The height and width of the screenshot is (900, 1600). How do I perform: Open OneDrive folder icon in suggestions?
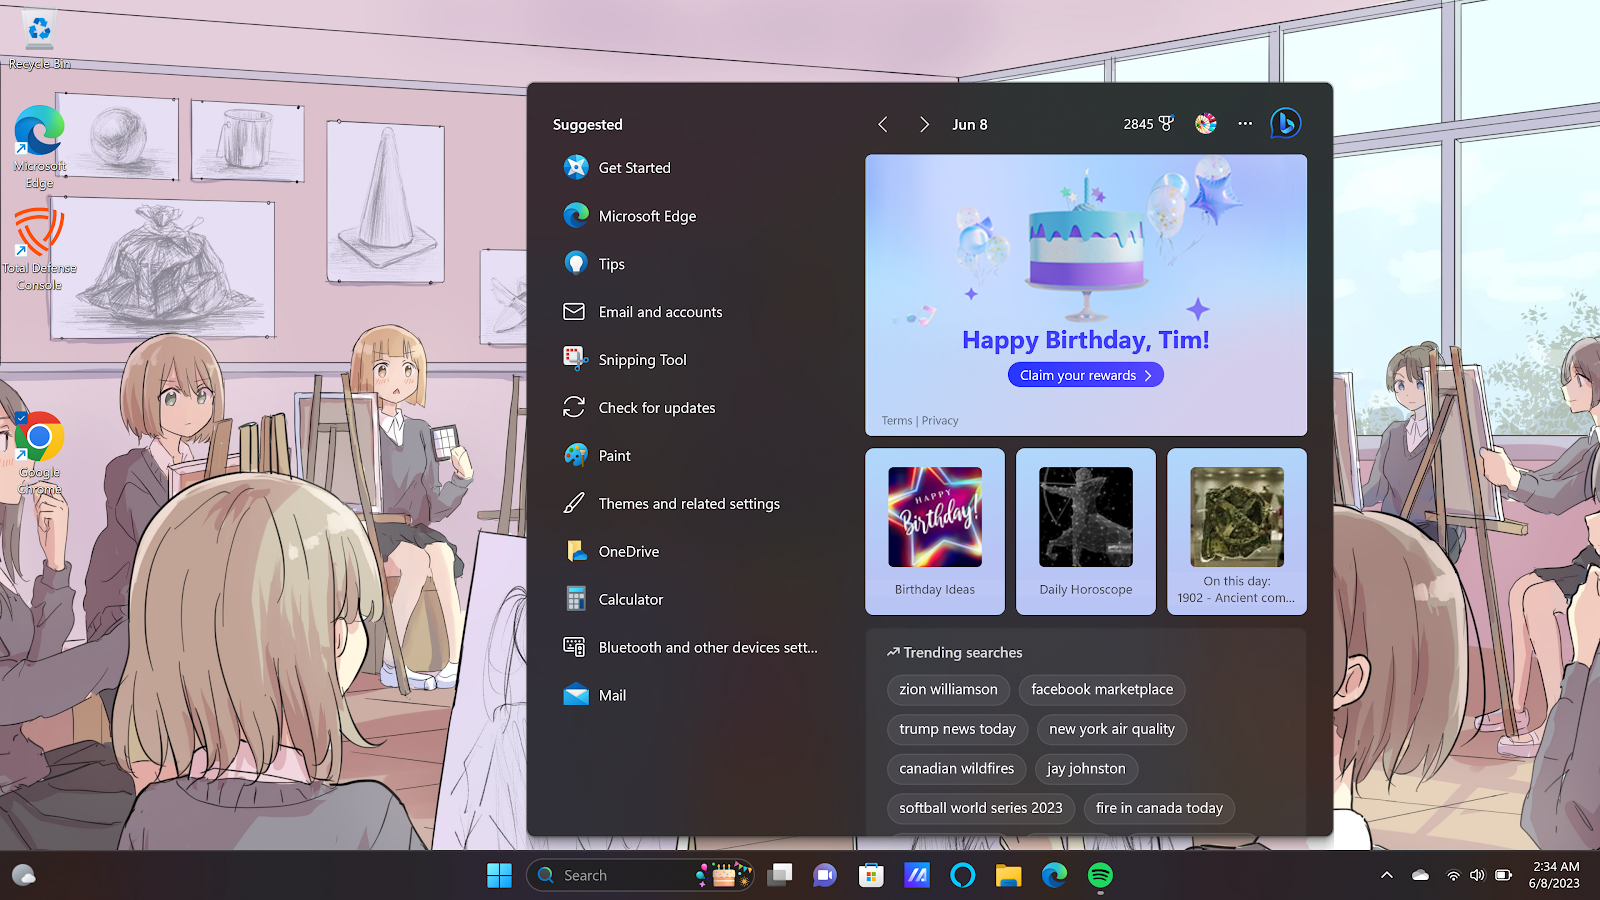pos(576,551)
